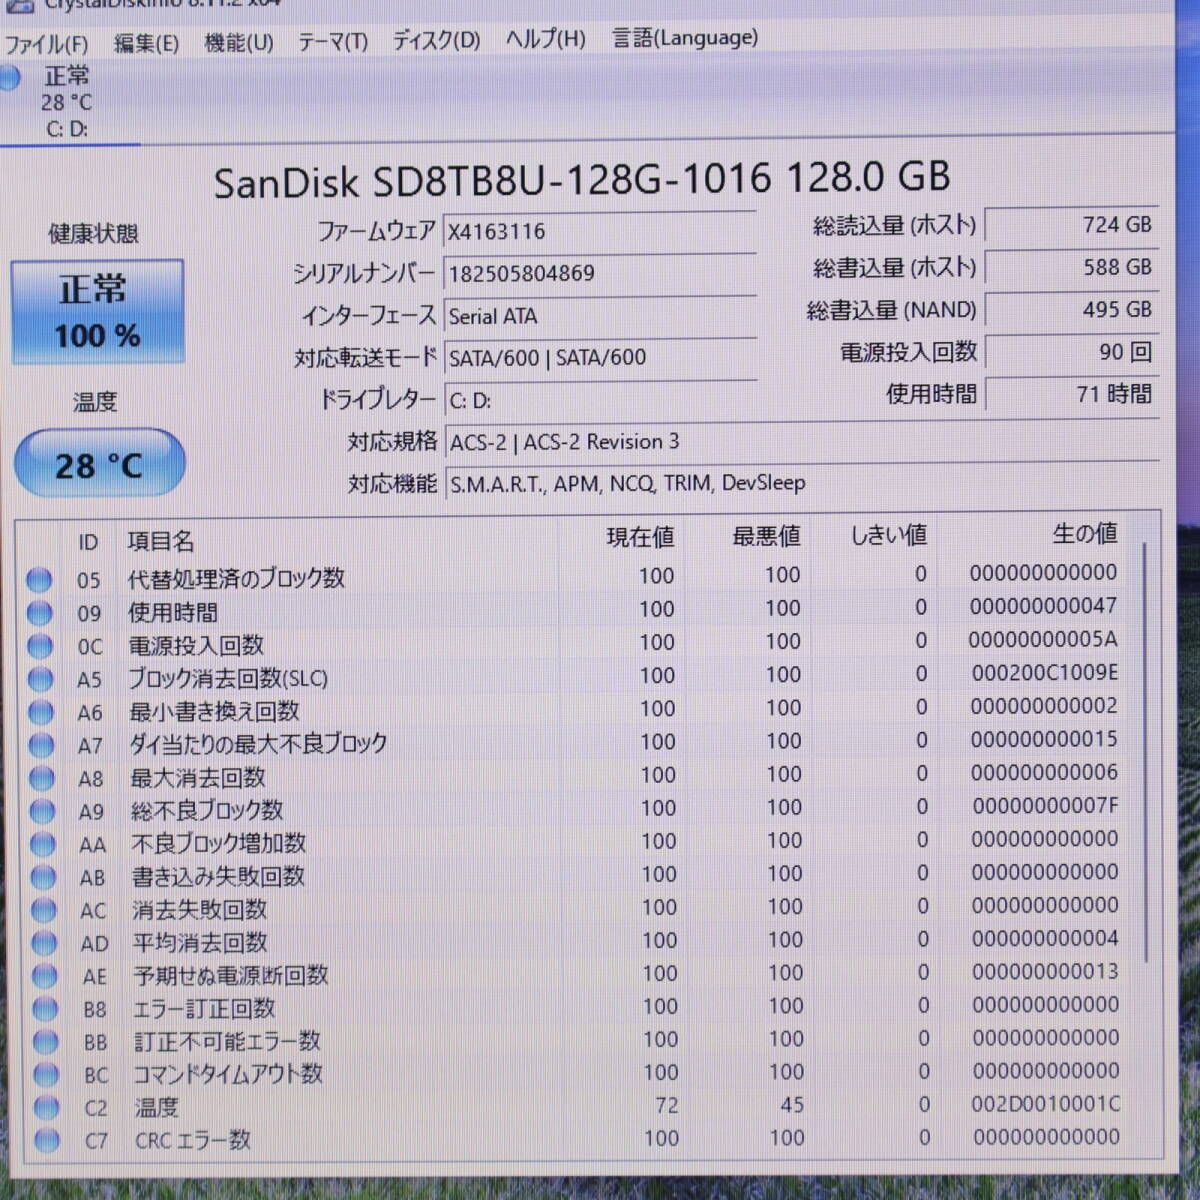
Task: Click status icon for ID A9 row
Action: (42, 811)
